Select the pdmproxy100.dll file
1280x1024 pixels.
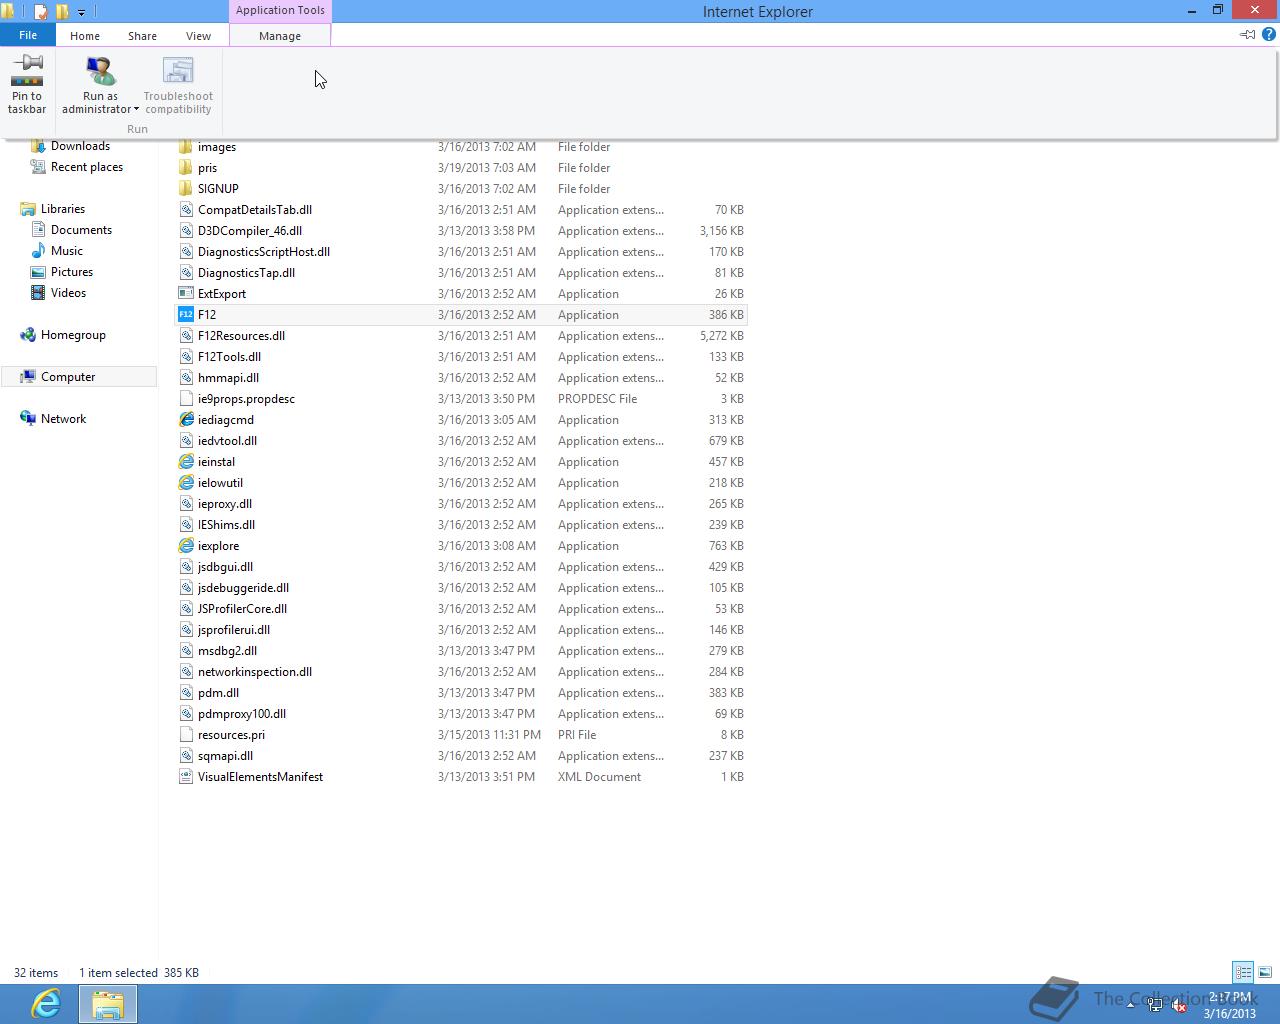(461, 714)
